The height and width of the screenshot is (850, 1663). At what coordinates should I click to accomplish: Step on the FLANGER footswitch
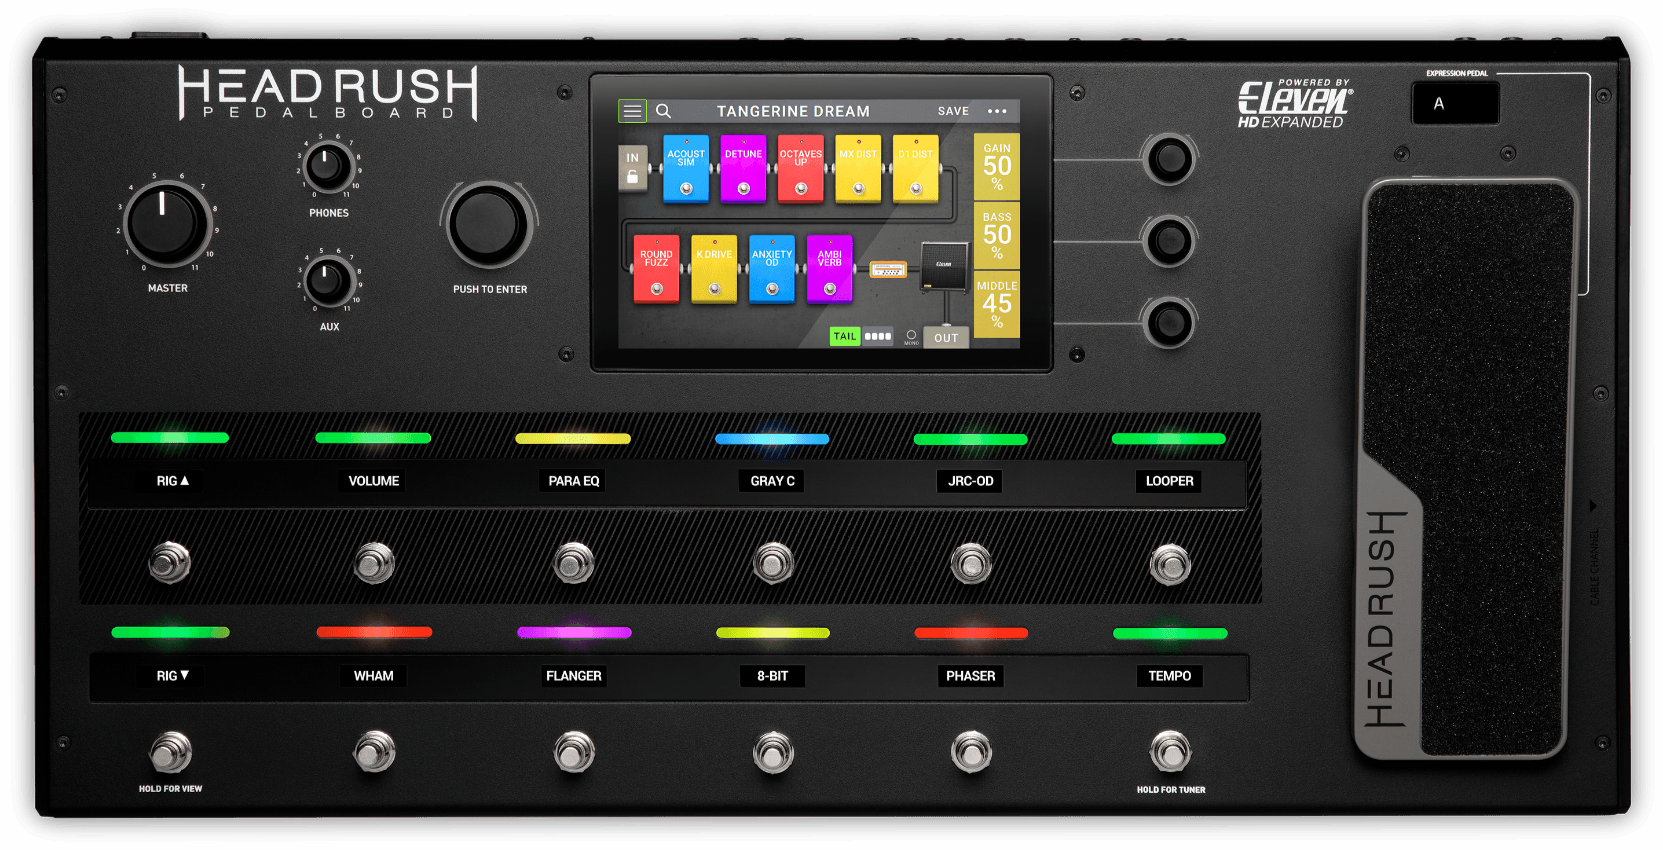pos(573,752)
